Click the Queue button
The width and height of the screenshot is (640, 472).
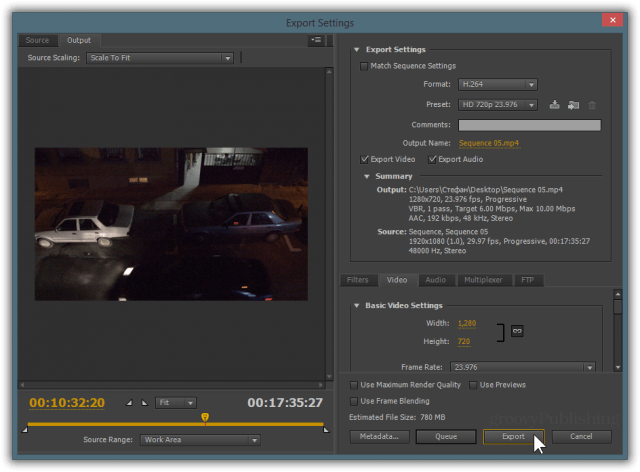coord(446,436)
